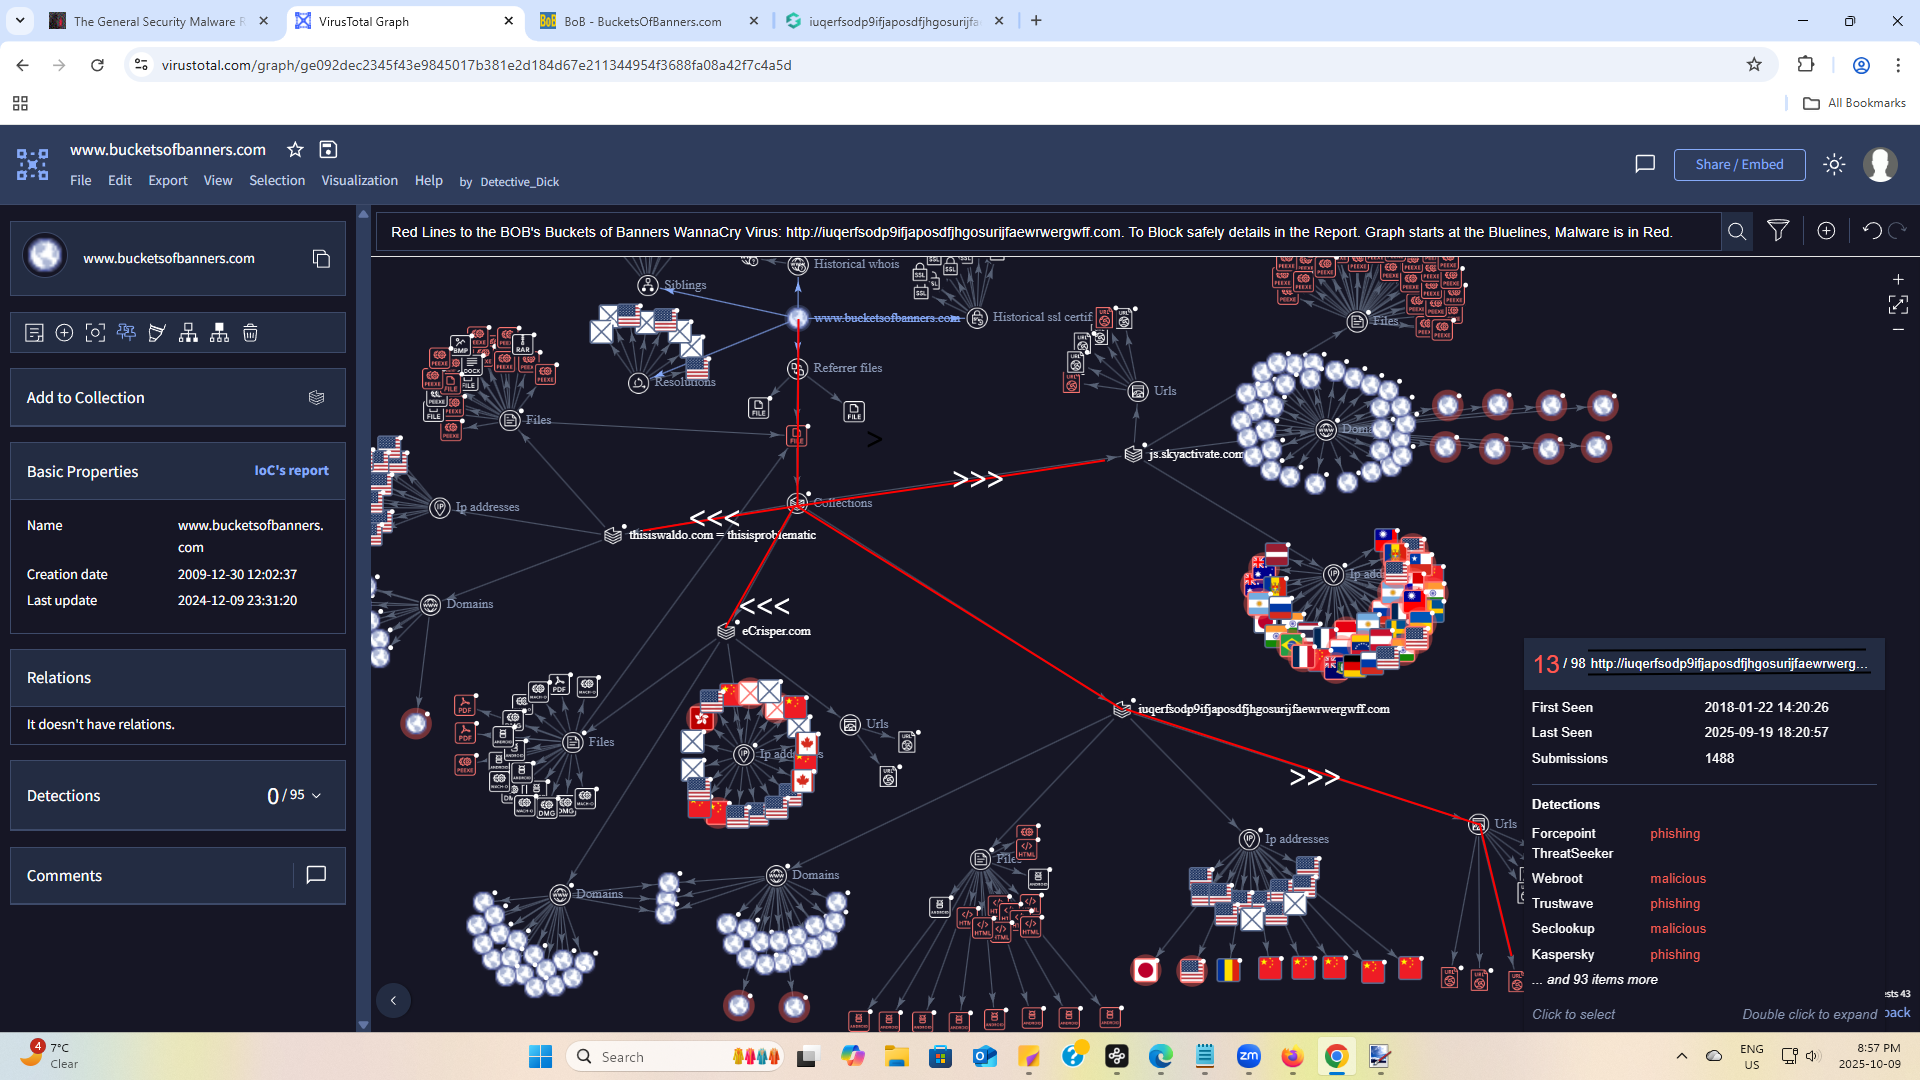
Task: Click the comment bubble icon in Comments panel
Action: (x=316, y=875)
